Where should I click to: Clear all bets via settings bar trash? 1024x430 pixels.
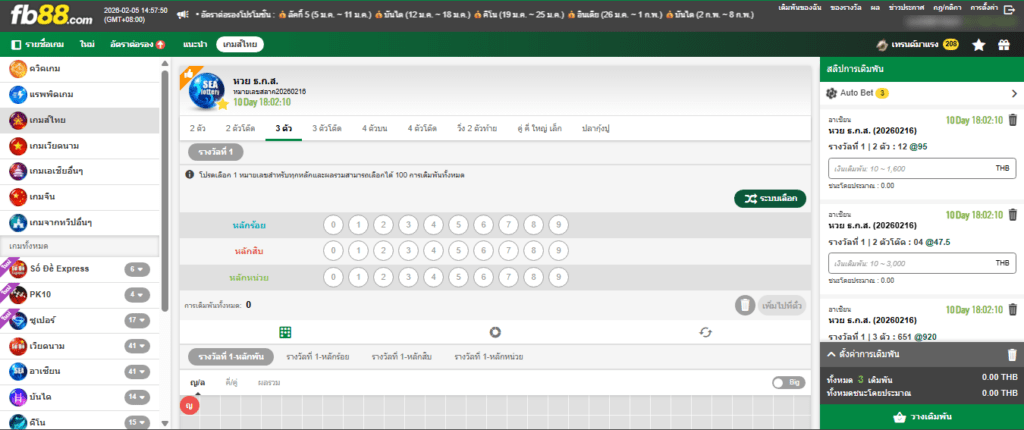[x=1012, y=355]
